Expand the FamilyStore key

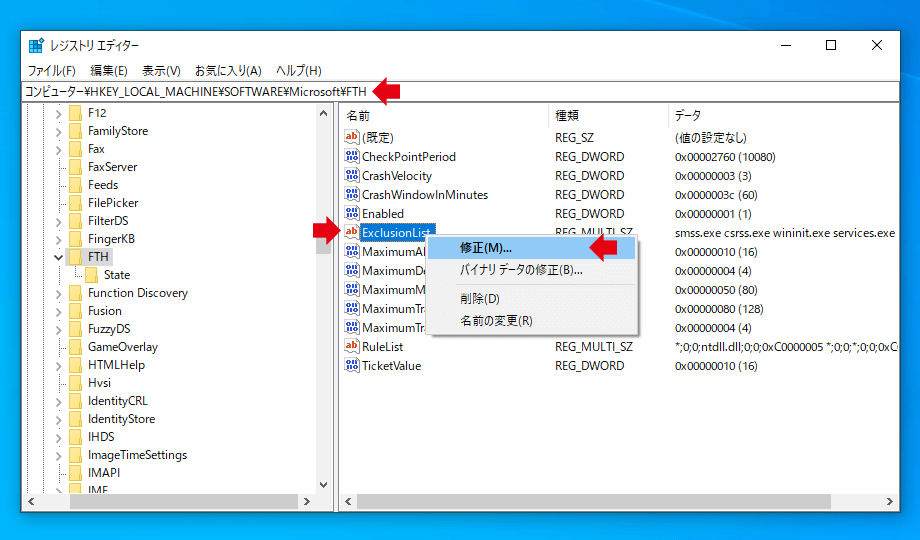(58, 131)
